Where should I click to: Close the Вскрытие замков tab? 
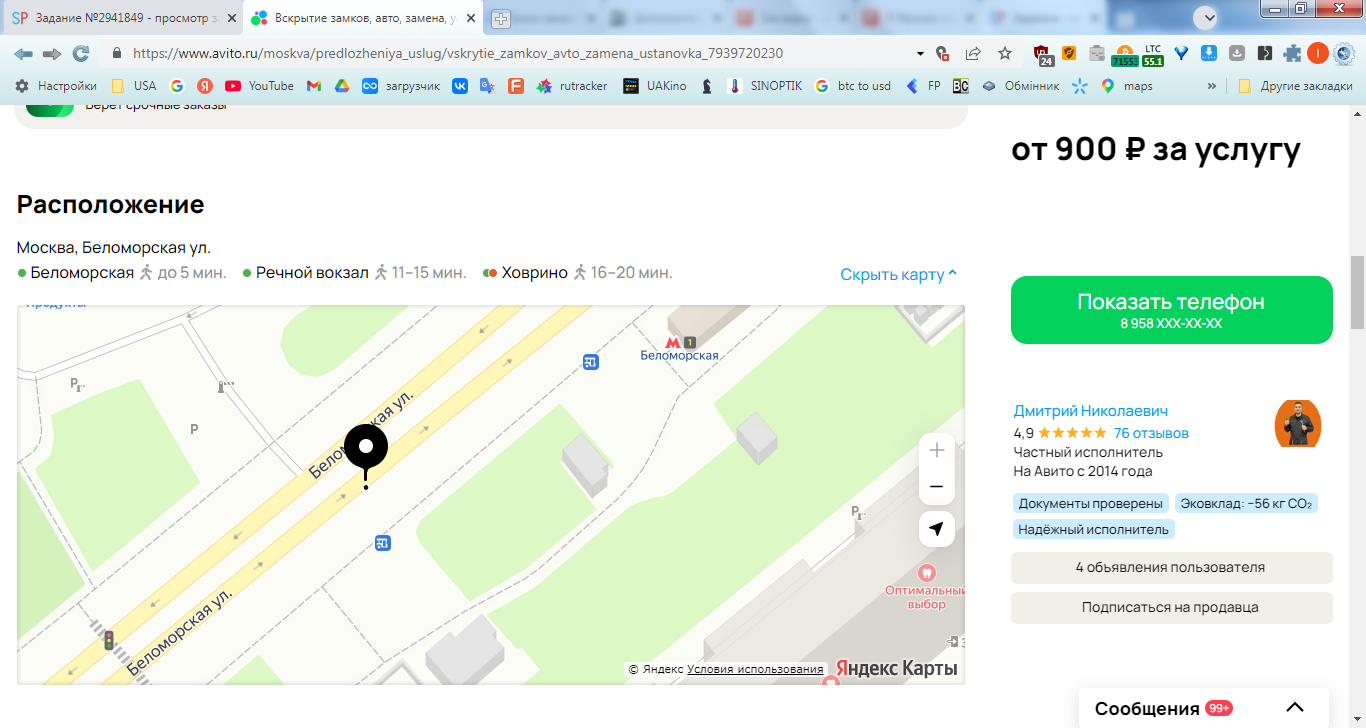pos(471,18)
